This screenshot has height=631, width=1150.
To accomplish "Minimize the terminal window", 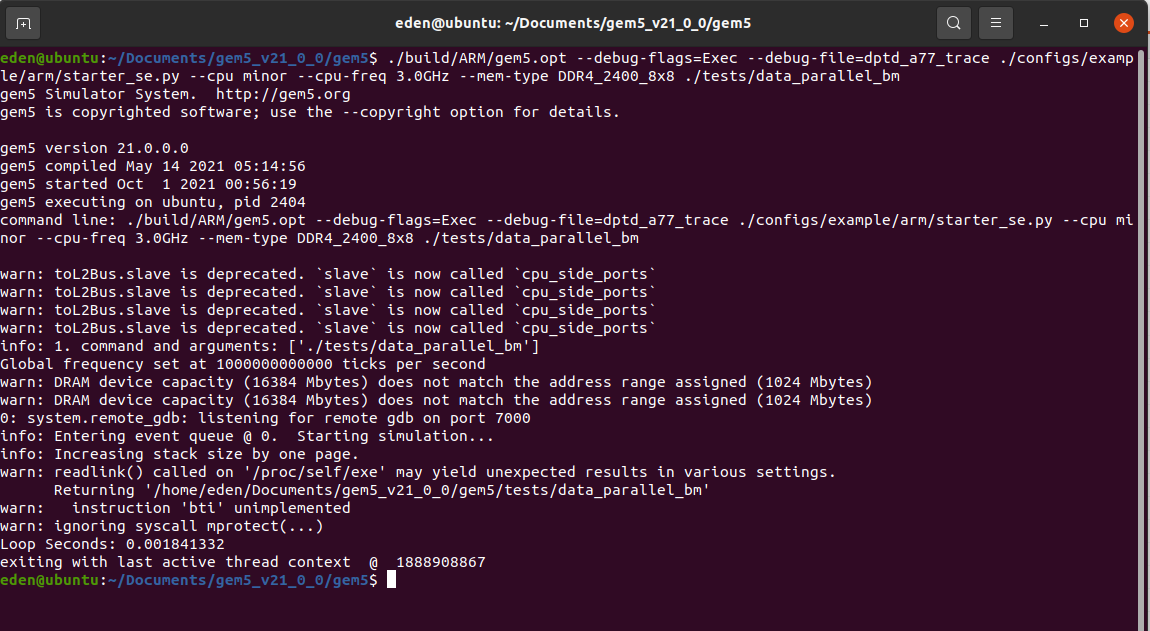I will pyautogui.click(x=1044, y=23).
